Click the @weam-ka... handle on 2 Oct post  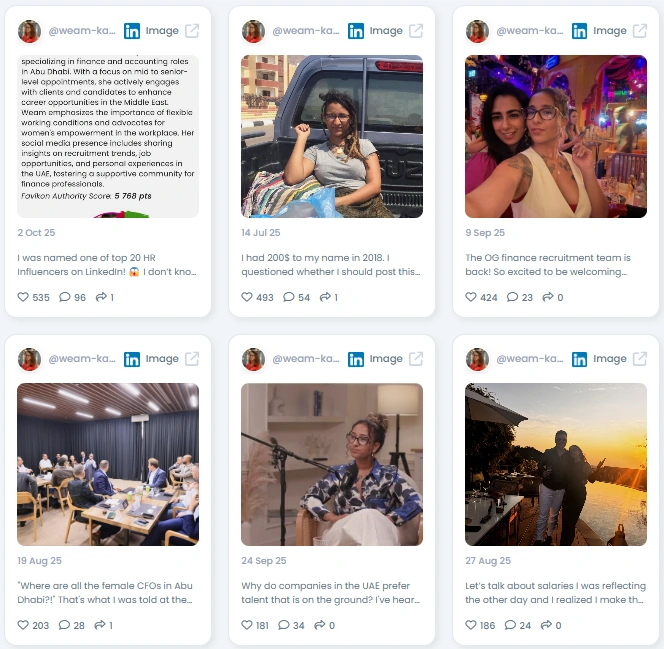point(82,30)
